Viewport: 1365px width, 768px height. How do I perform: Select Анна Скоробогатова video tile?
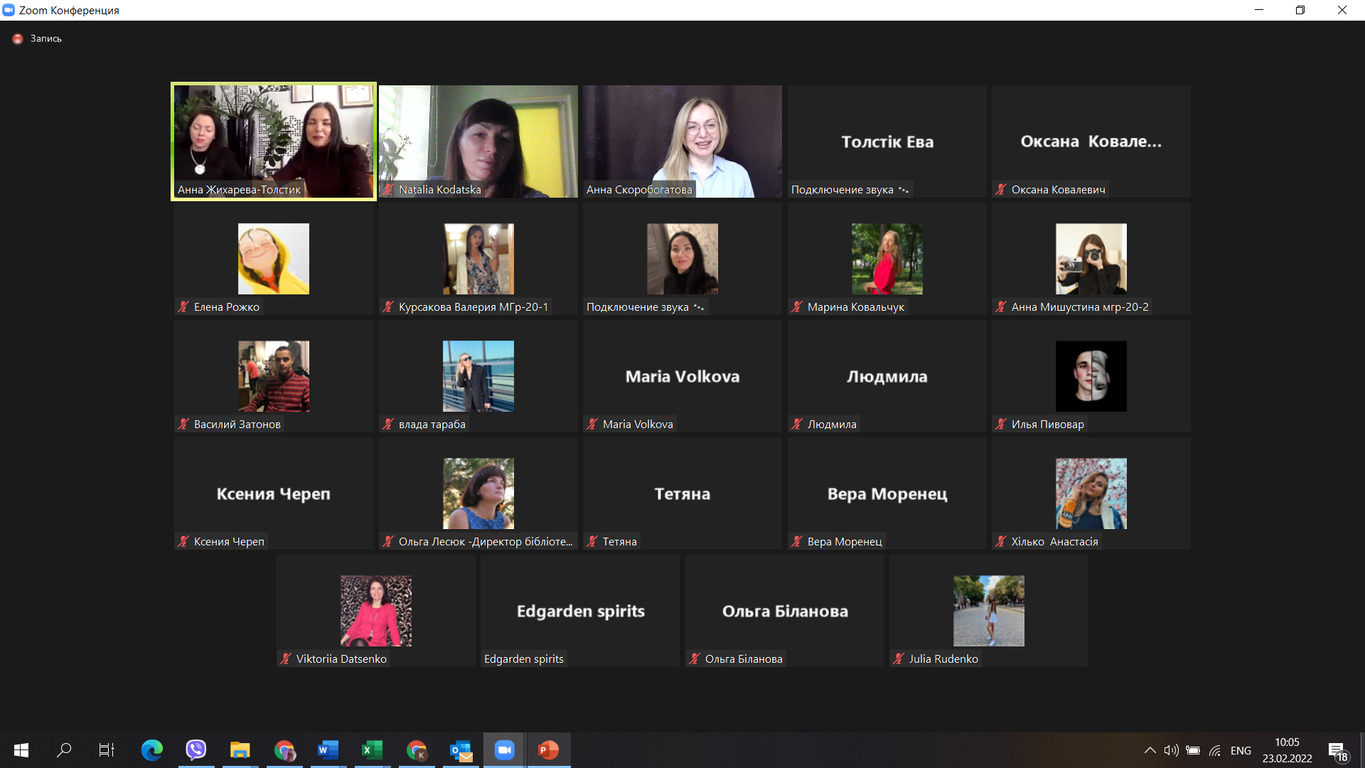click(682, 141)
